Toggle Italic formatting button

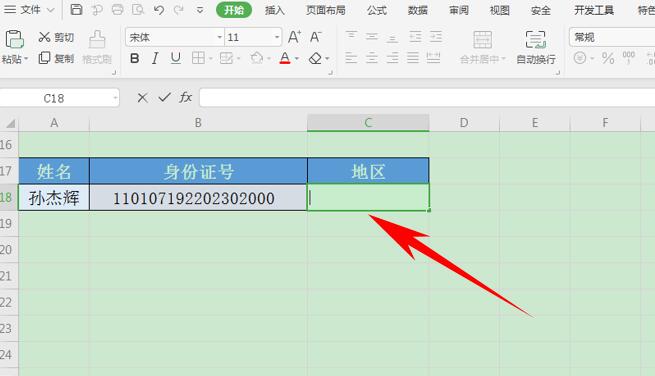click(155, 58)
